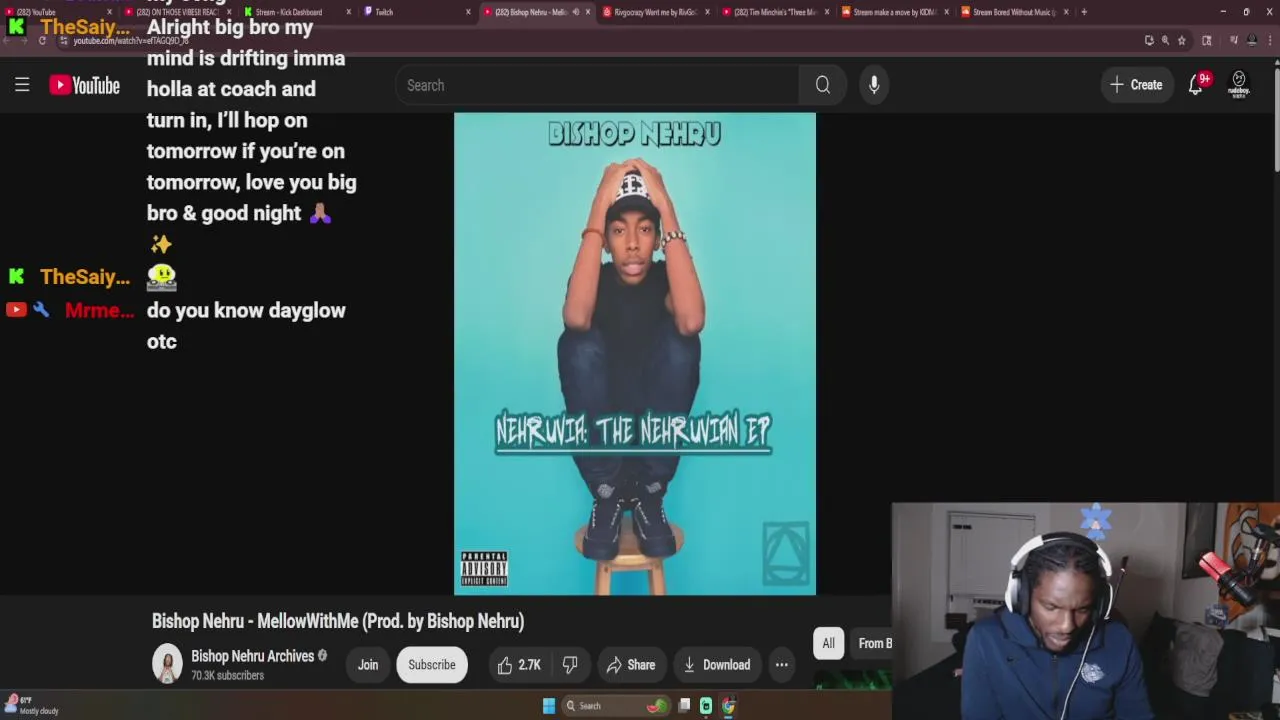
Task: Click the video title MellowWithMe text
Action: click(338, 621)
